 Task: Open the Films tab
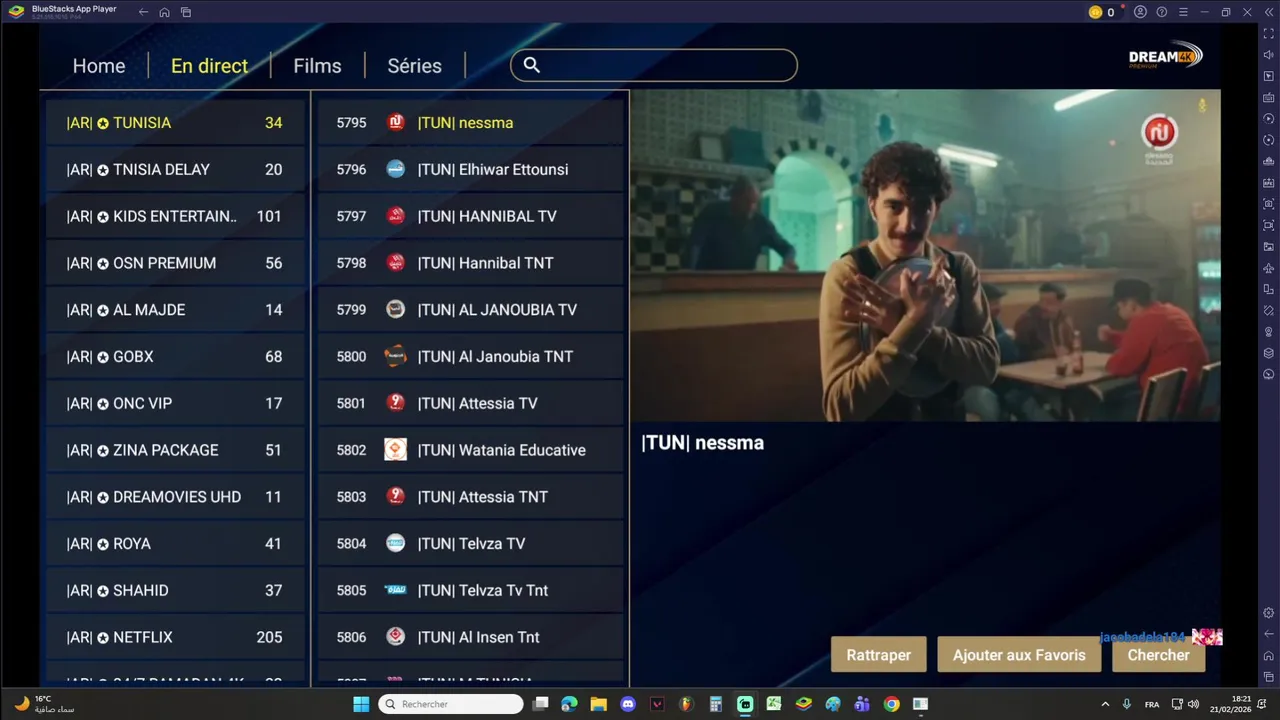(x=317, y=66)
